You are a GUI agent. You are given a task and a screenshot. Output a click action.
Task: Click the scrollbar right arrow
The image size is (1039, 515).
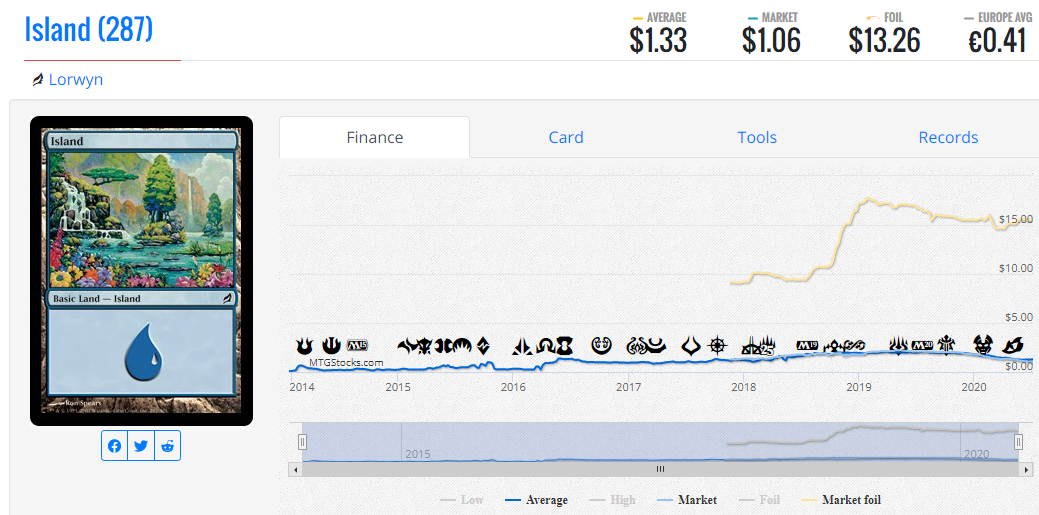[x=1025, y=469]
